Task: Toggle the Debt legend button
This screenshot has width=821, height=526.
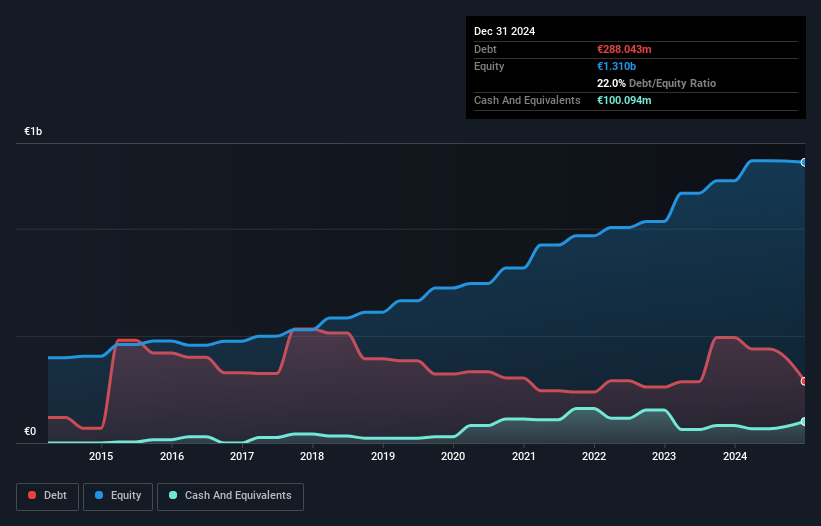Action: coord(47,496)
